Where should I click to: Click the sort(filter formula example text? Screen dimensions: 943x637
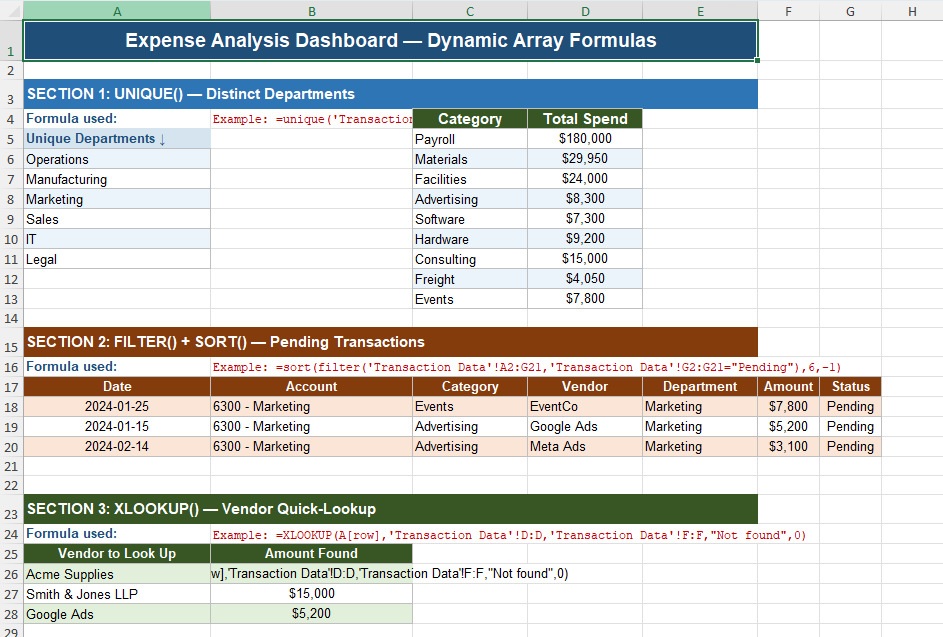point(526,367)
